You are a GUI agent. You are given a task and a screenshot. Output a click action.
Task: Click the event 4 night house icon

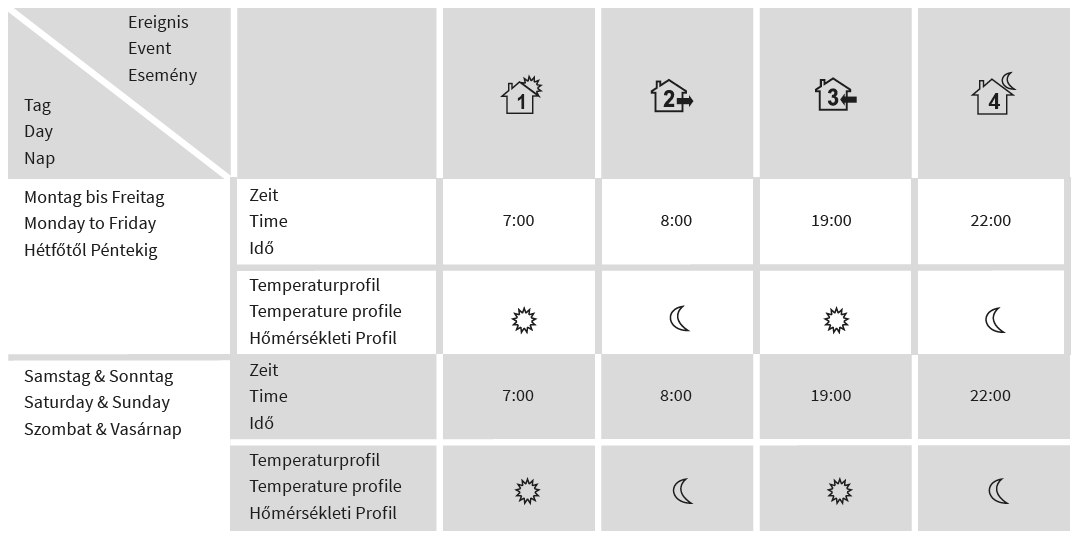point(995,94)
